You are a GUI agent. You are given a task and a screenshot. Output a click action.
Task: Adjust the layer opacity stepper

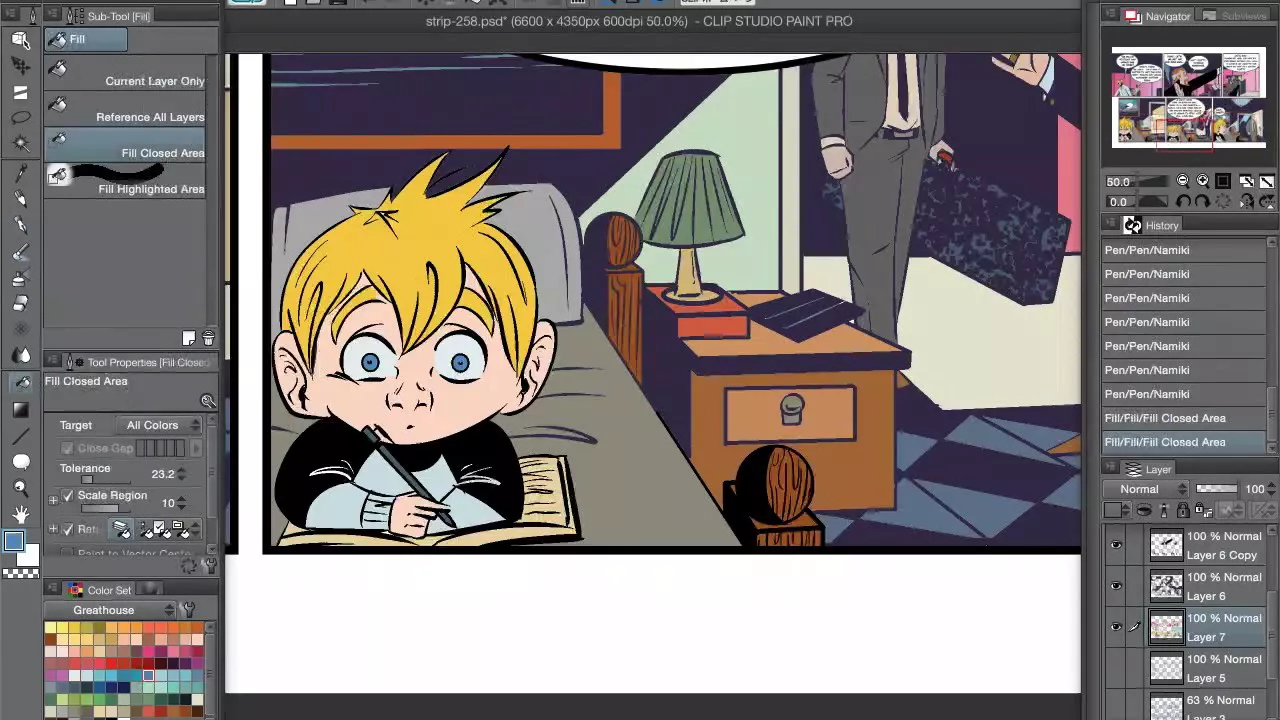[x=1271, y=489]
